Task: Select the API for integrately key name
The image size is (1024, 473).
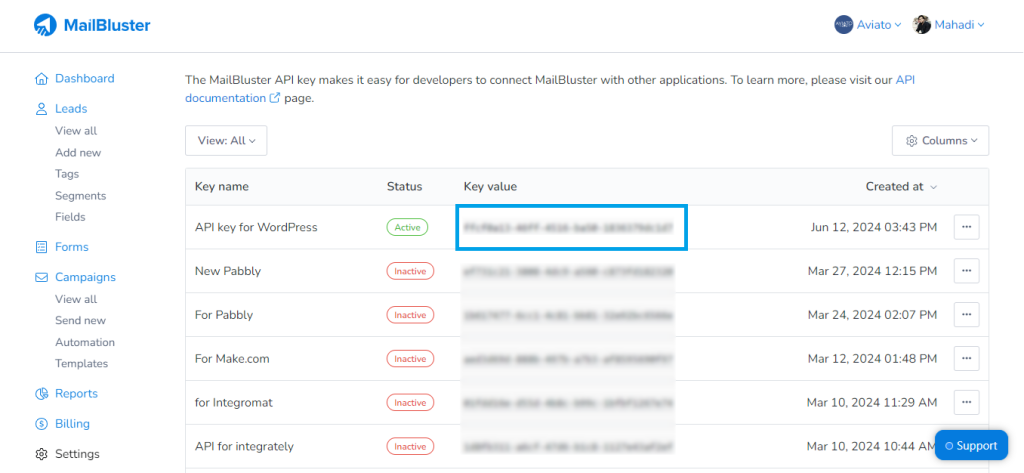Action: [244, 446]
